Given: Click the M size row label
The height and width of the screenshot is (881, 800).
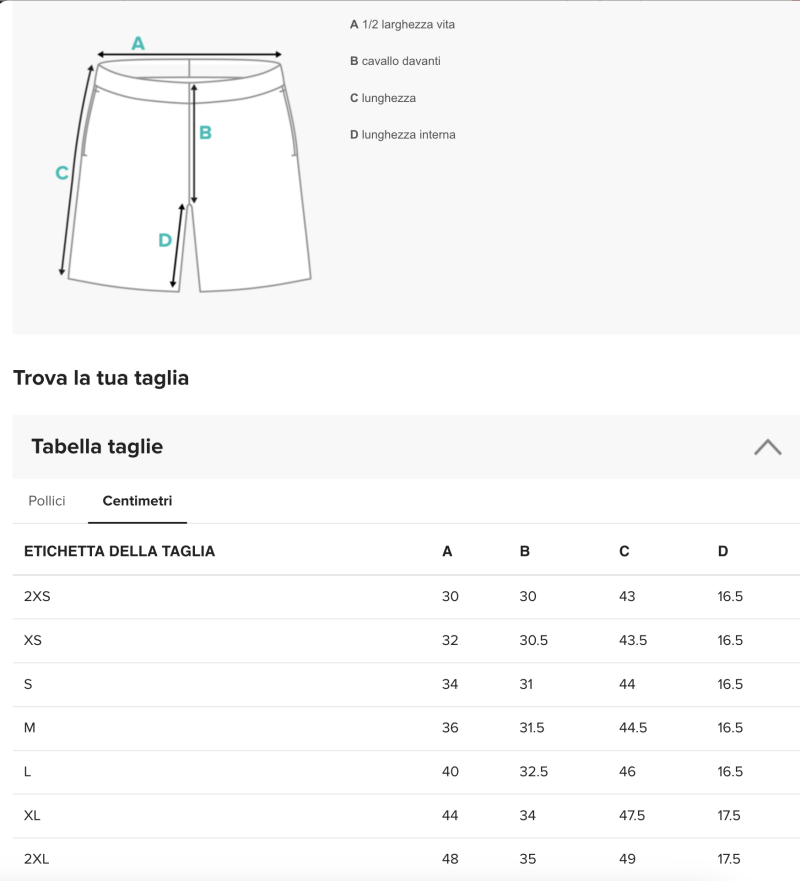Looking at the screenshot, I should point(30,728).
